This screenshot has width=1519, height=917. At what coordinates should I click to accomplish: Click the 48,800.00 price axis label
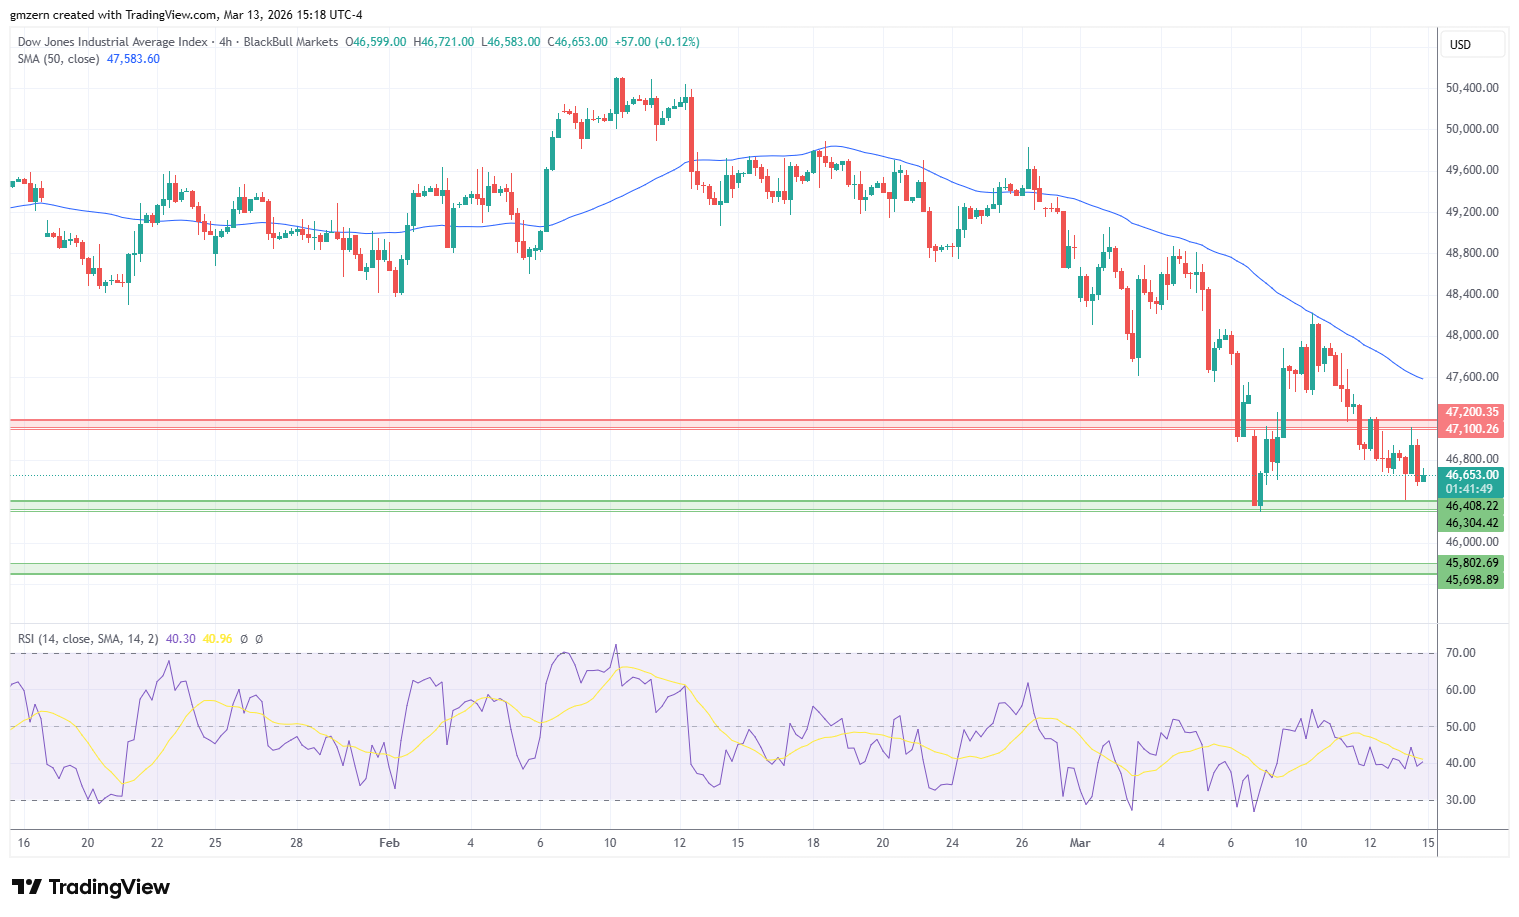point(1472,253)
